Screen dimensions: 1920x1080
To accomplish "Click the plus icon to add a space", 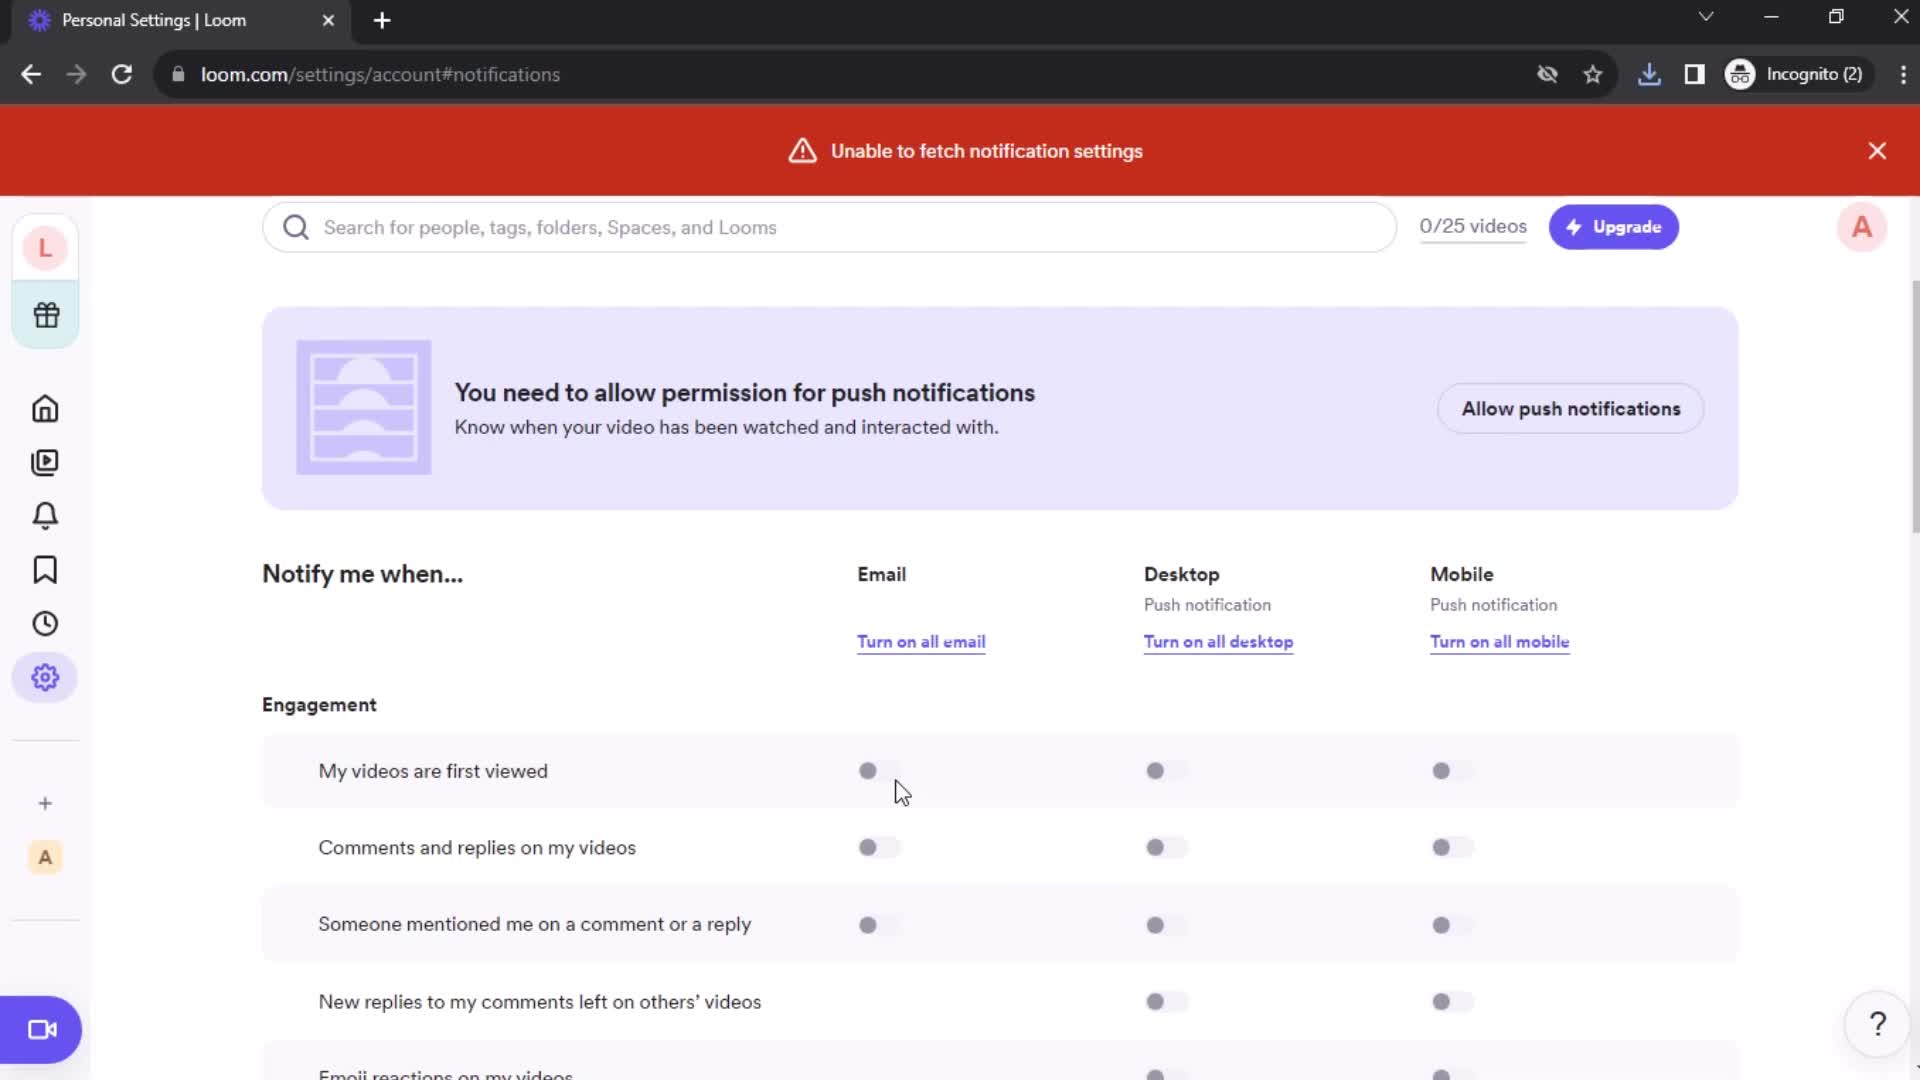I will (x=45, y=804).
